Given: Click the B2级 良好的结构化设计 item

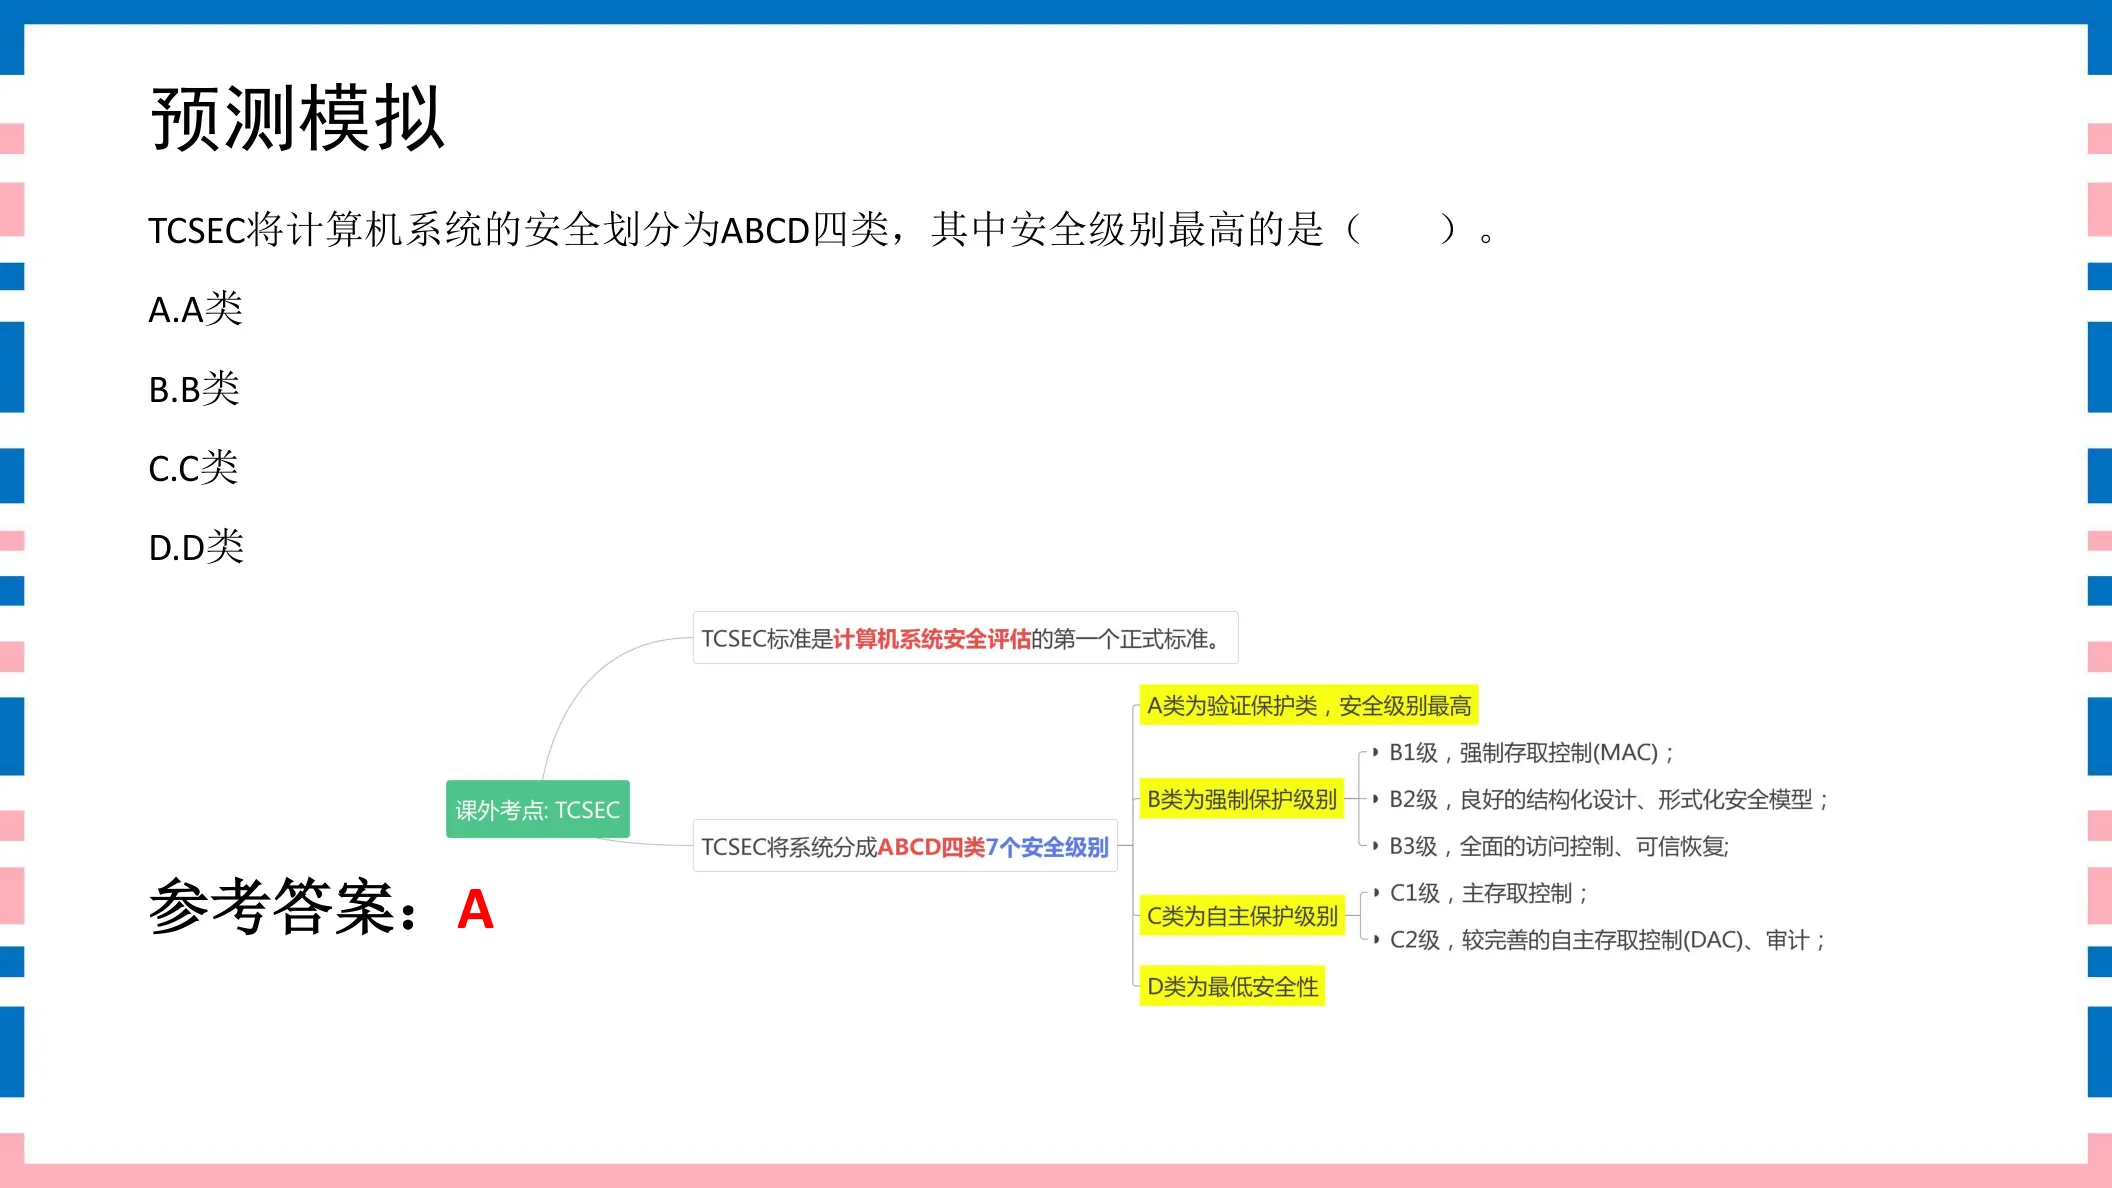Looking at the screenshot, I should [x=1608, y=799].
